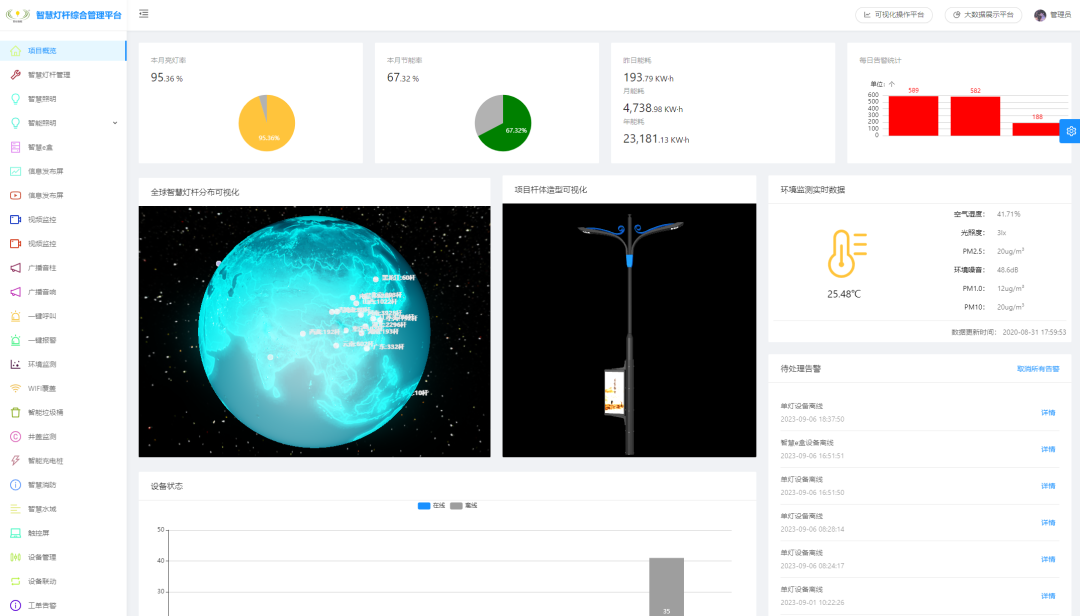Click the thermometer icon in 环境监测实时数据
Image resolution: width=1080 pixels, height=616 pixels.
tap(847, 254)
